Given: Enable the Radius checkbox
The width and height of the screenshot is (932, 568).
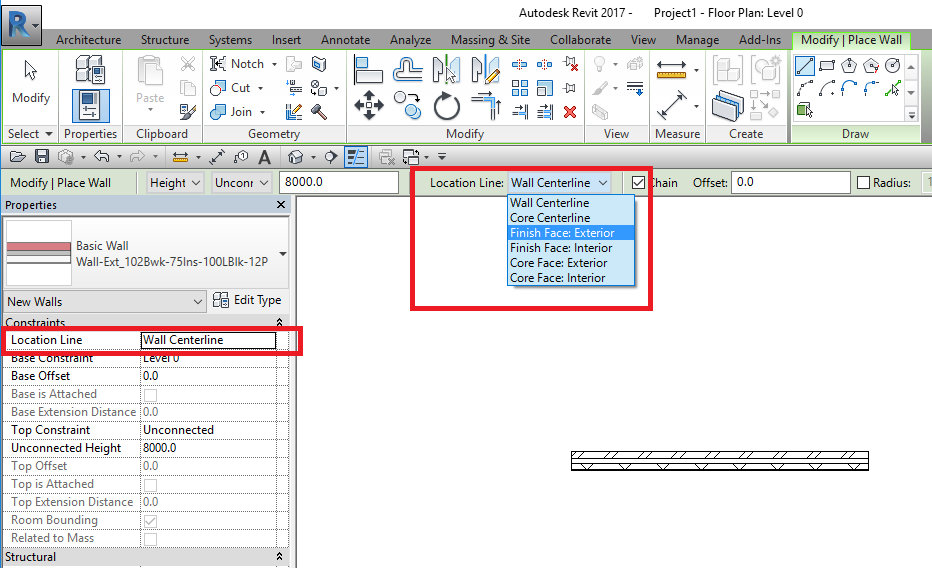Looking at the screenshot, I should [x=864, y=183].
